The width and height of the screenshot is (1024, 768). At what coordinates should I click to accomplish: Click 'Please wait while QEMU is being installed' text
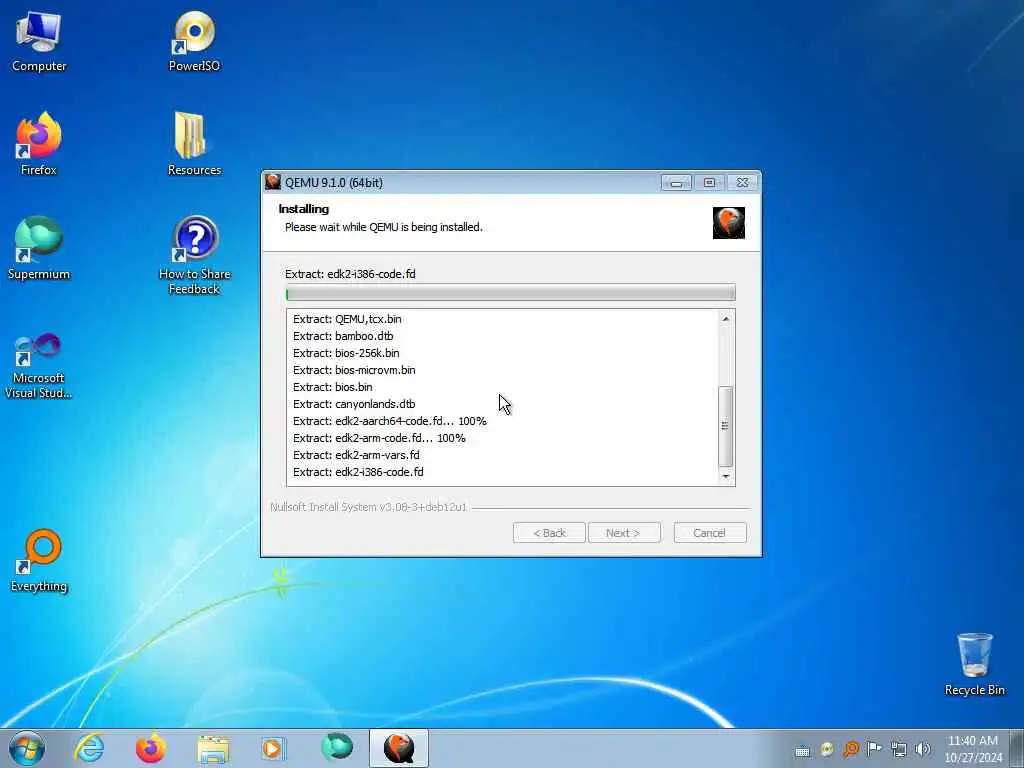point(384,227)
